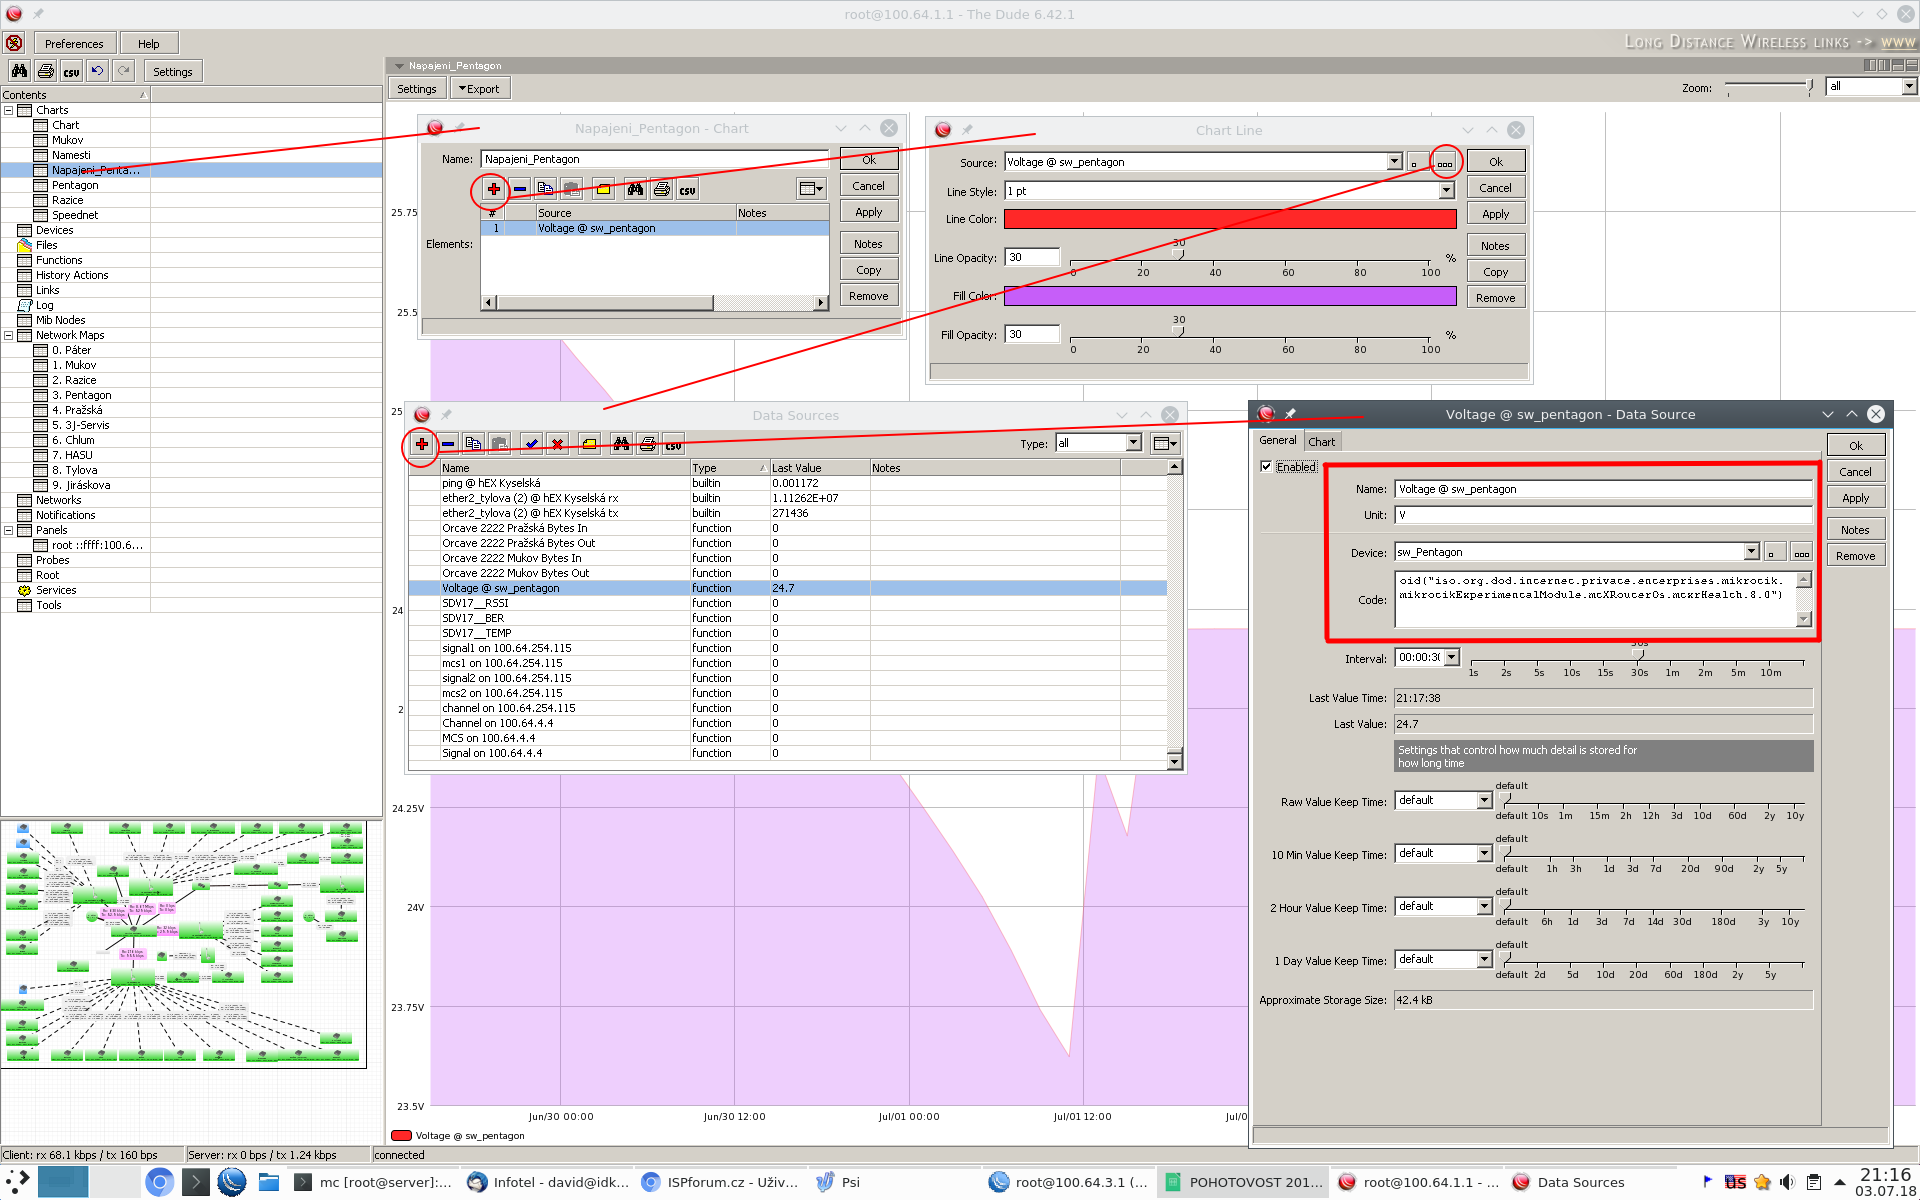This screenshot has height=1200, width=1920.
Task: Toggle the Enabled checkbox in Data Source
Action: pos(1266,466)
